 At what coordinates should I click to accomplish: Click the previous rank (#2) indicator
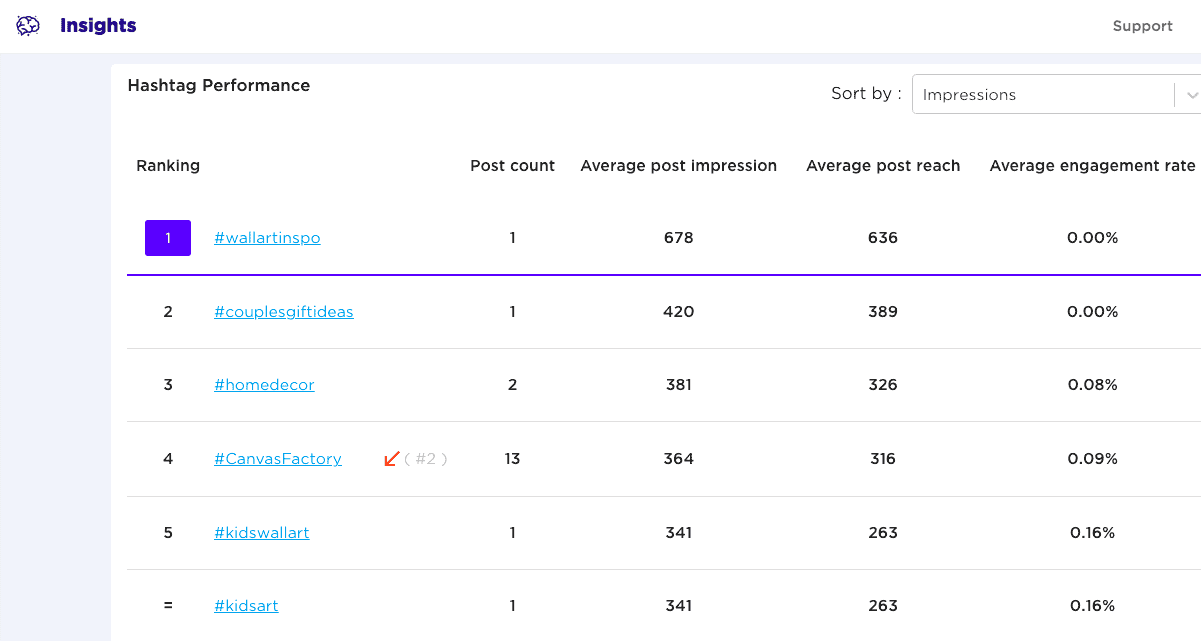(x=425, y=459)
